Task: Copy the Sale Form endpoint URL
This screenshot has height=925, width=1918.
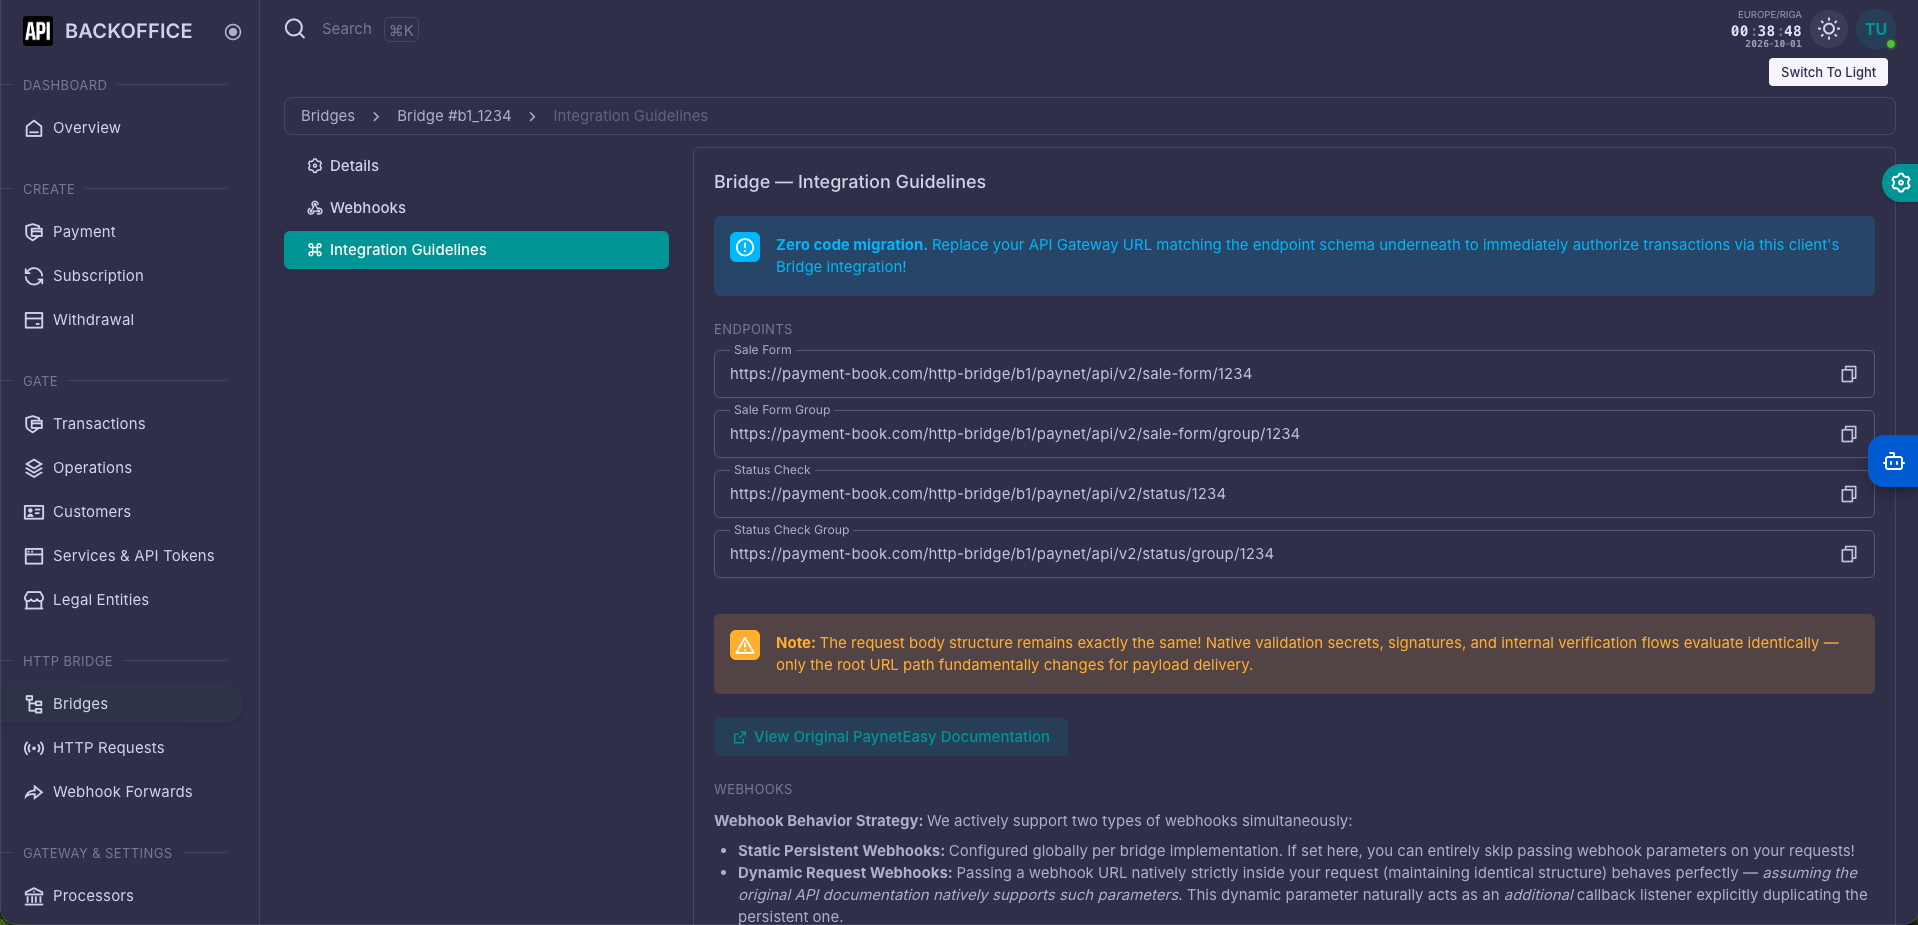Action: tap(1848, 374)
